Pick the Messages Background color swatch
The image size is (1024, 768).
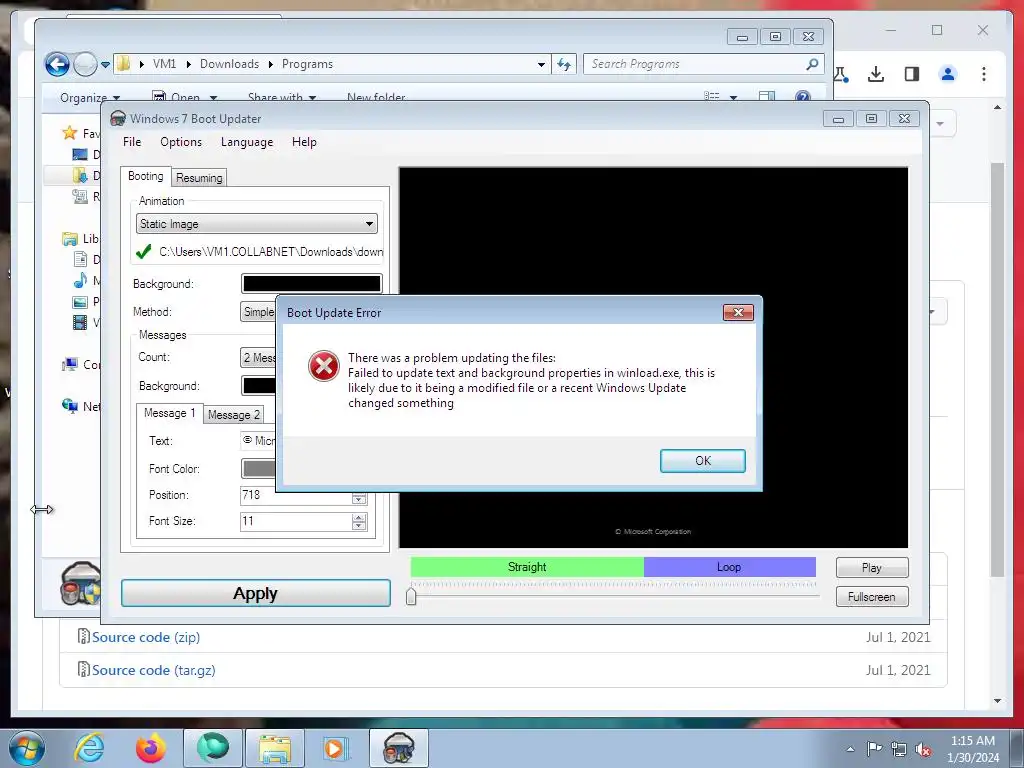[x=258, y=385]
